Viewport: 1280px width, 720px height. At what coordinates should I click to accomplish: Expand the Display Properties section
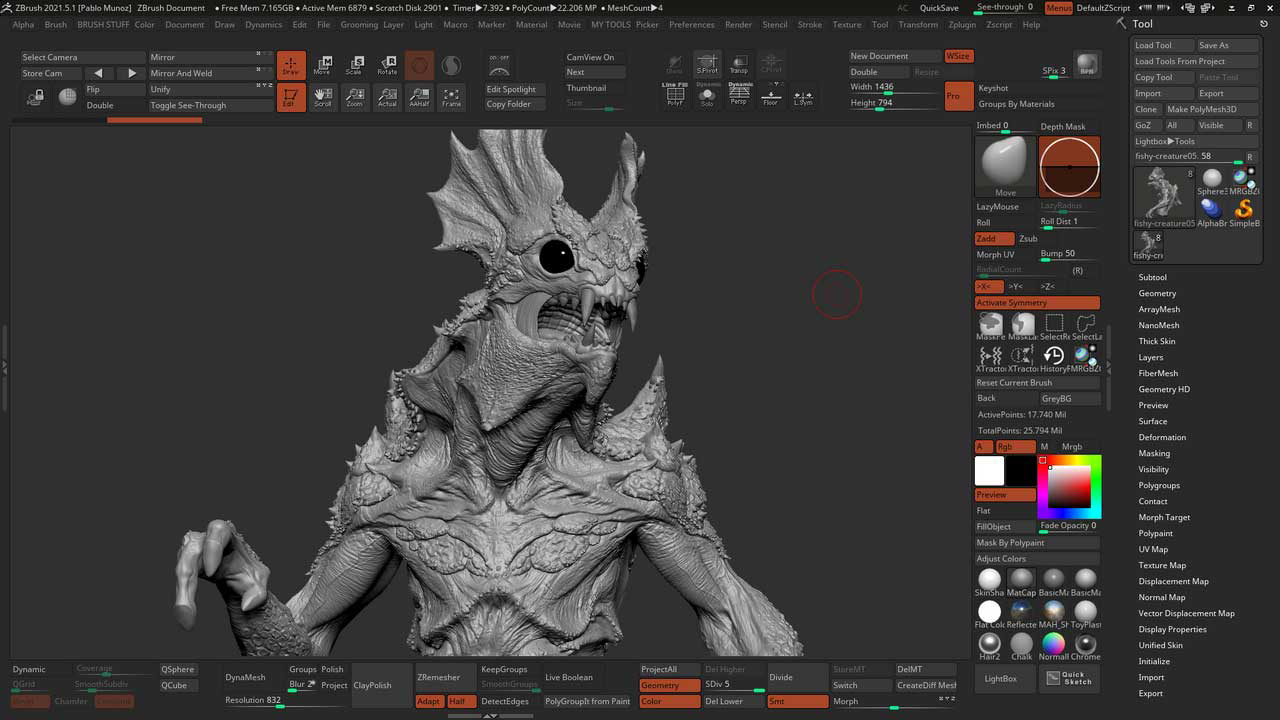tap(1172, 629)
